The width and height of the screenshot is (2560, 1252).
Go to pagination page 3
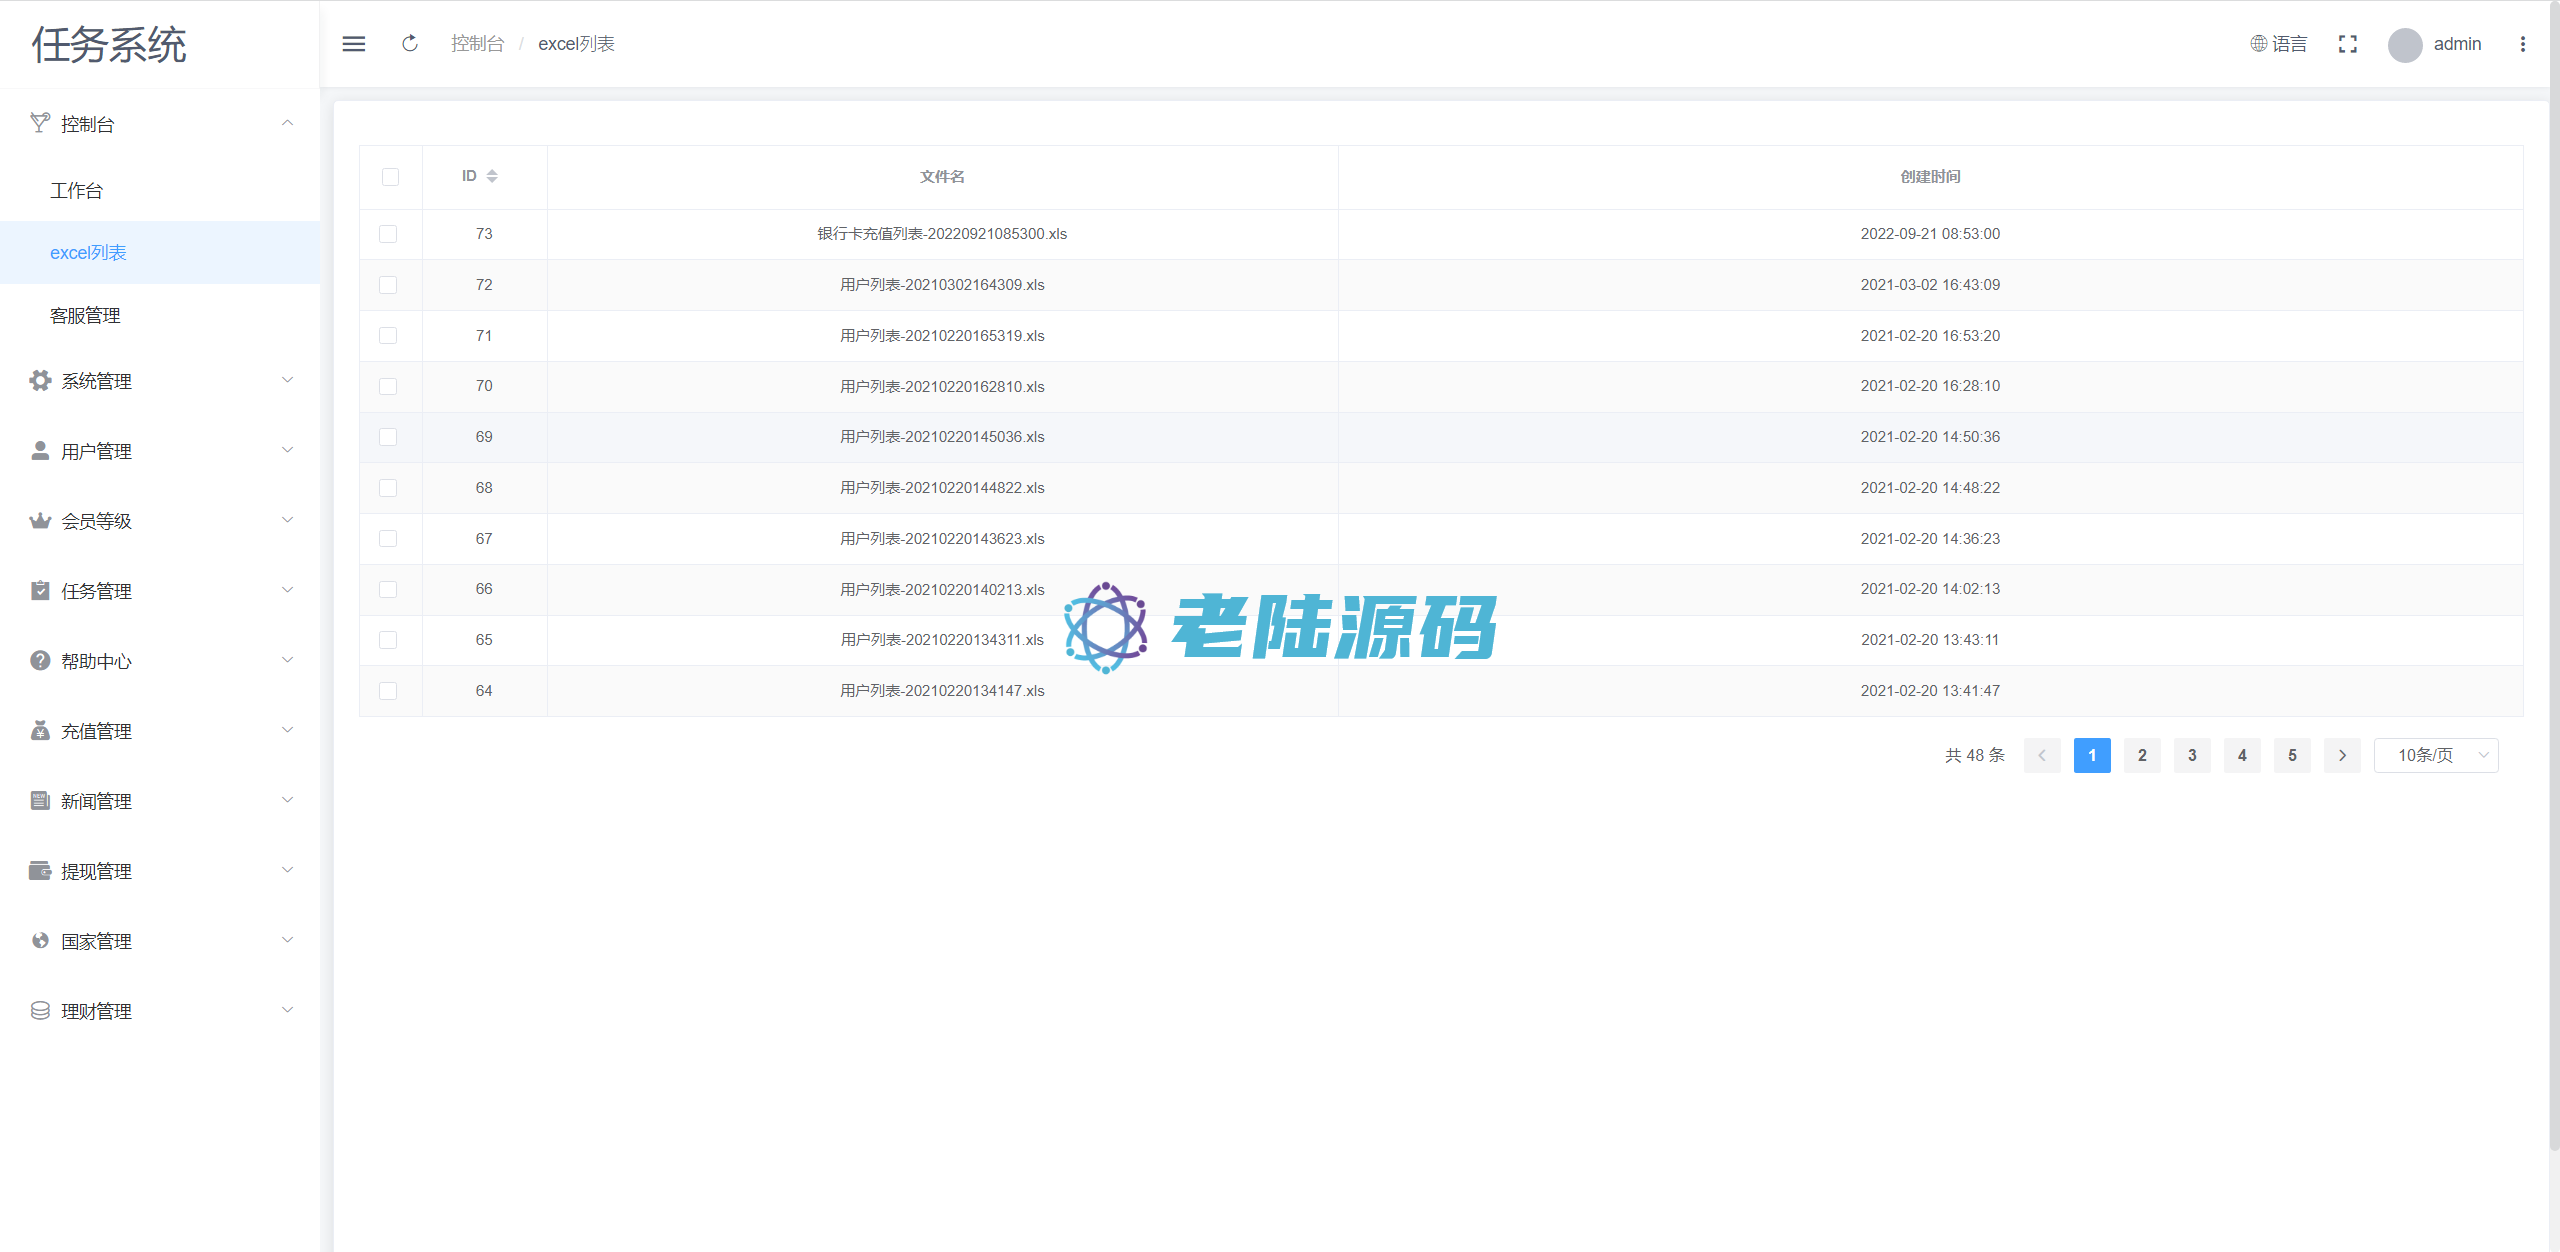coord(2192,756)
